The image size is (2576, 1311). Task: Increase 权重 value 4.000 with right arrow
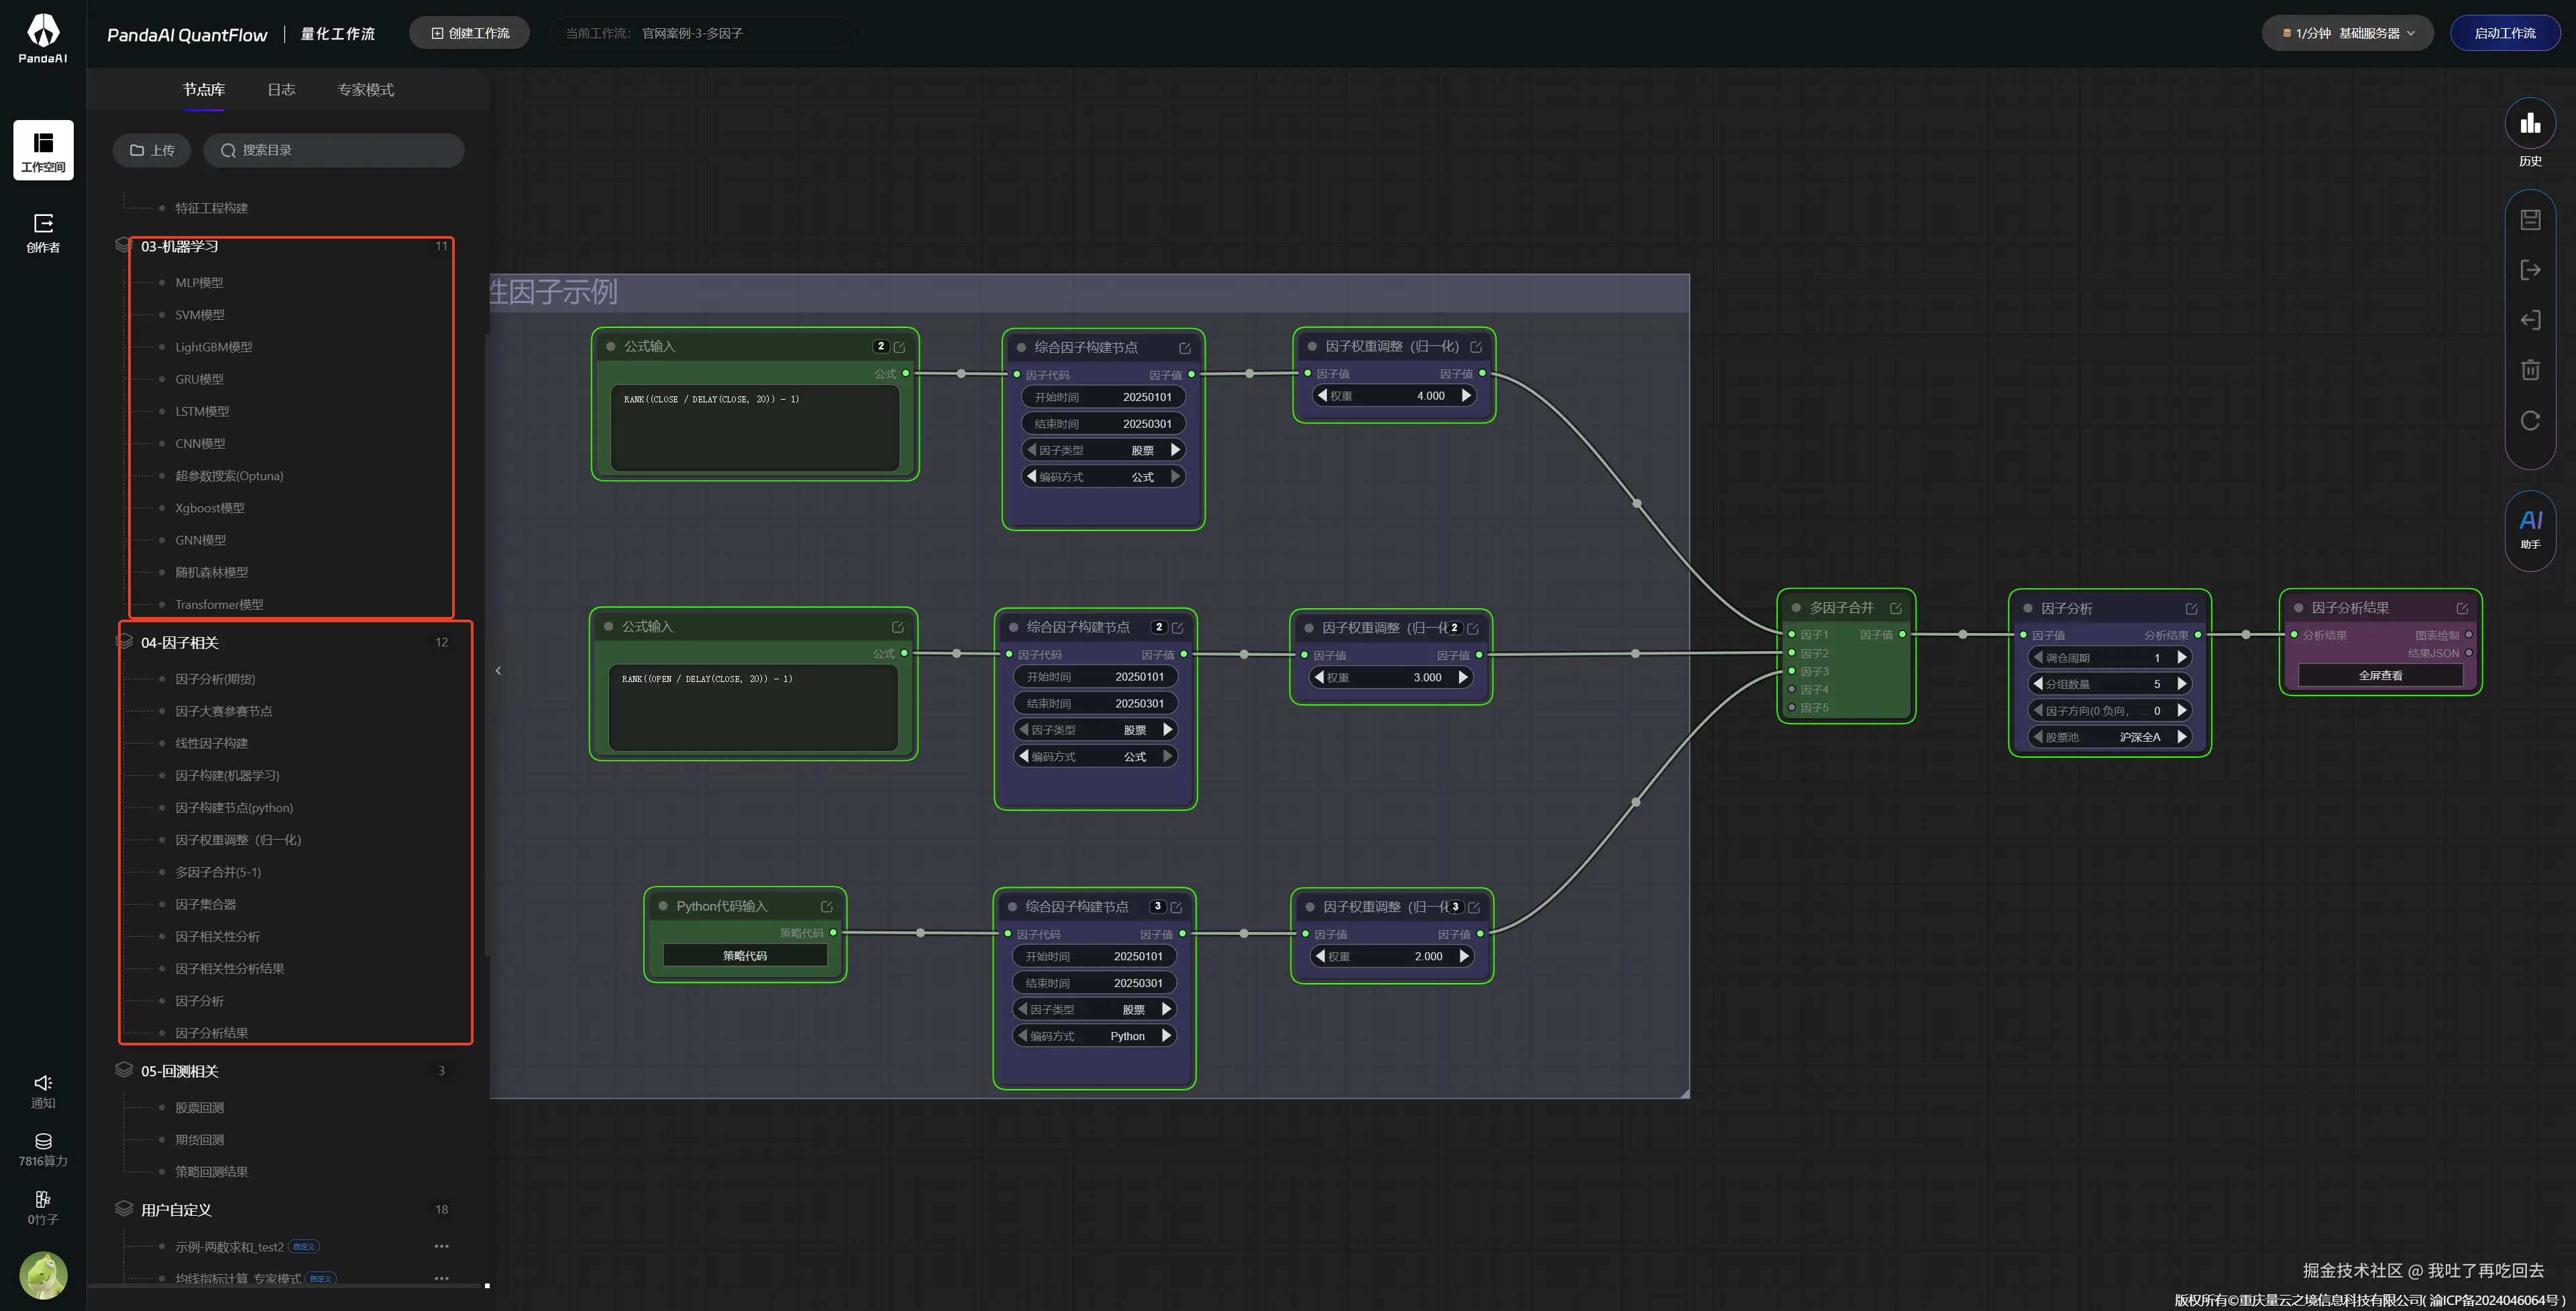tap(1466, 396)
